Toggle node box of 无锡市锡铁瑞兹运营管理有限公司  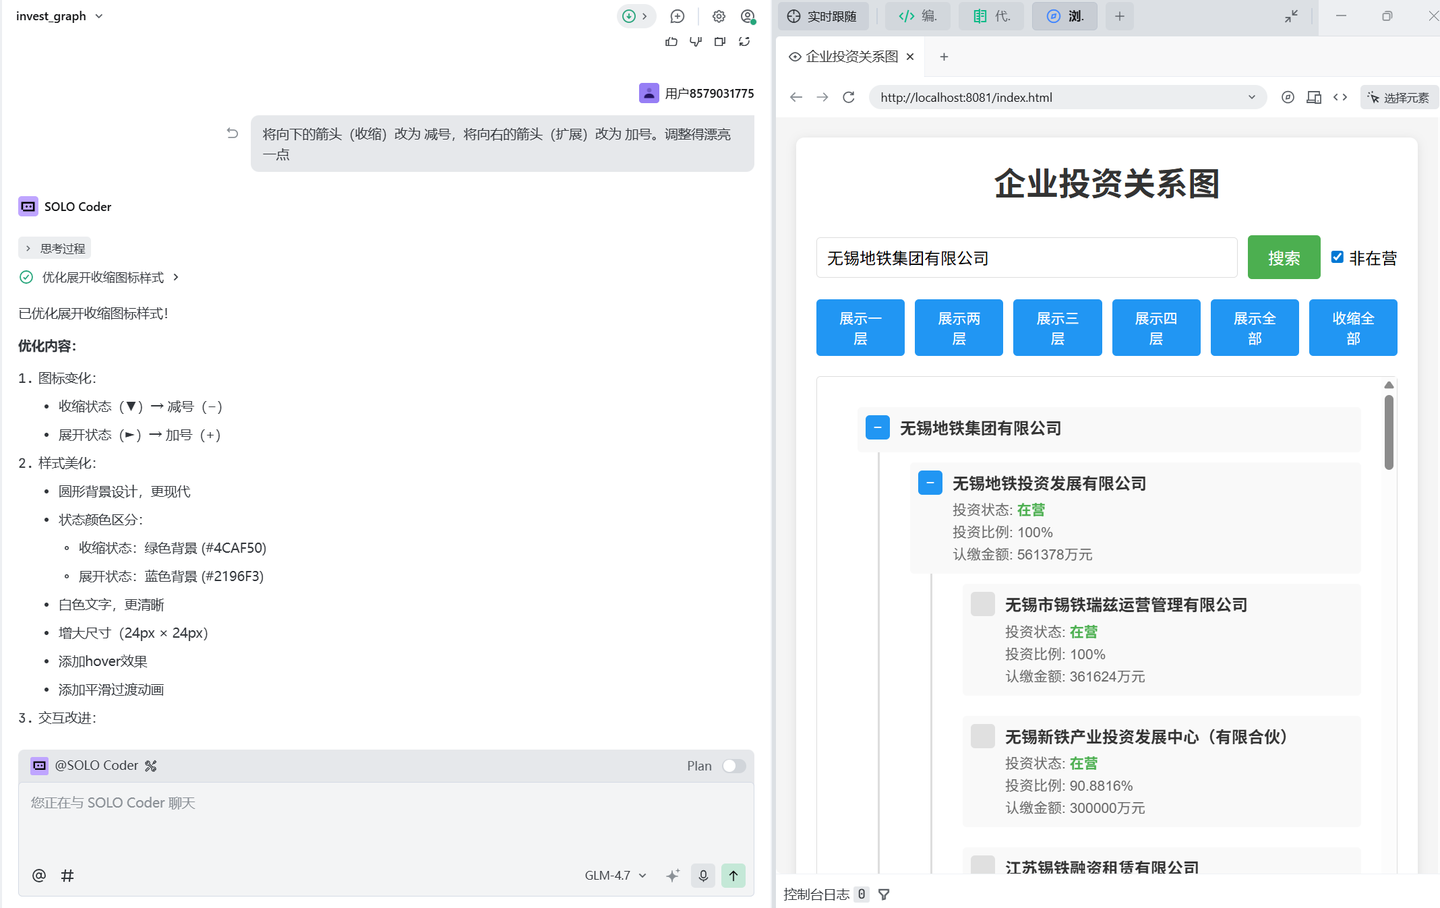click(x=983, y=604)
